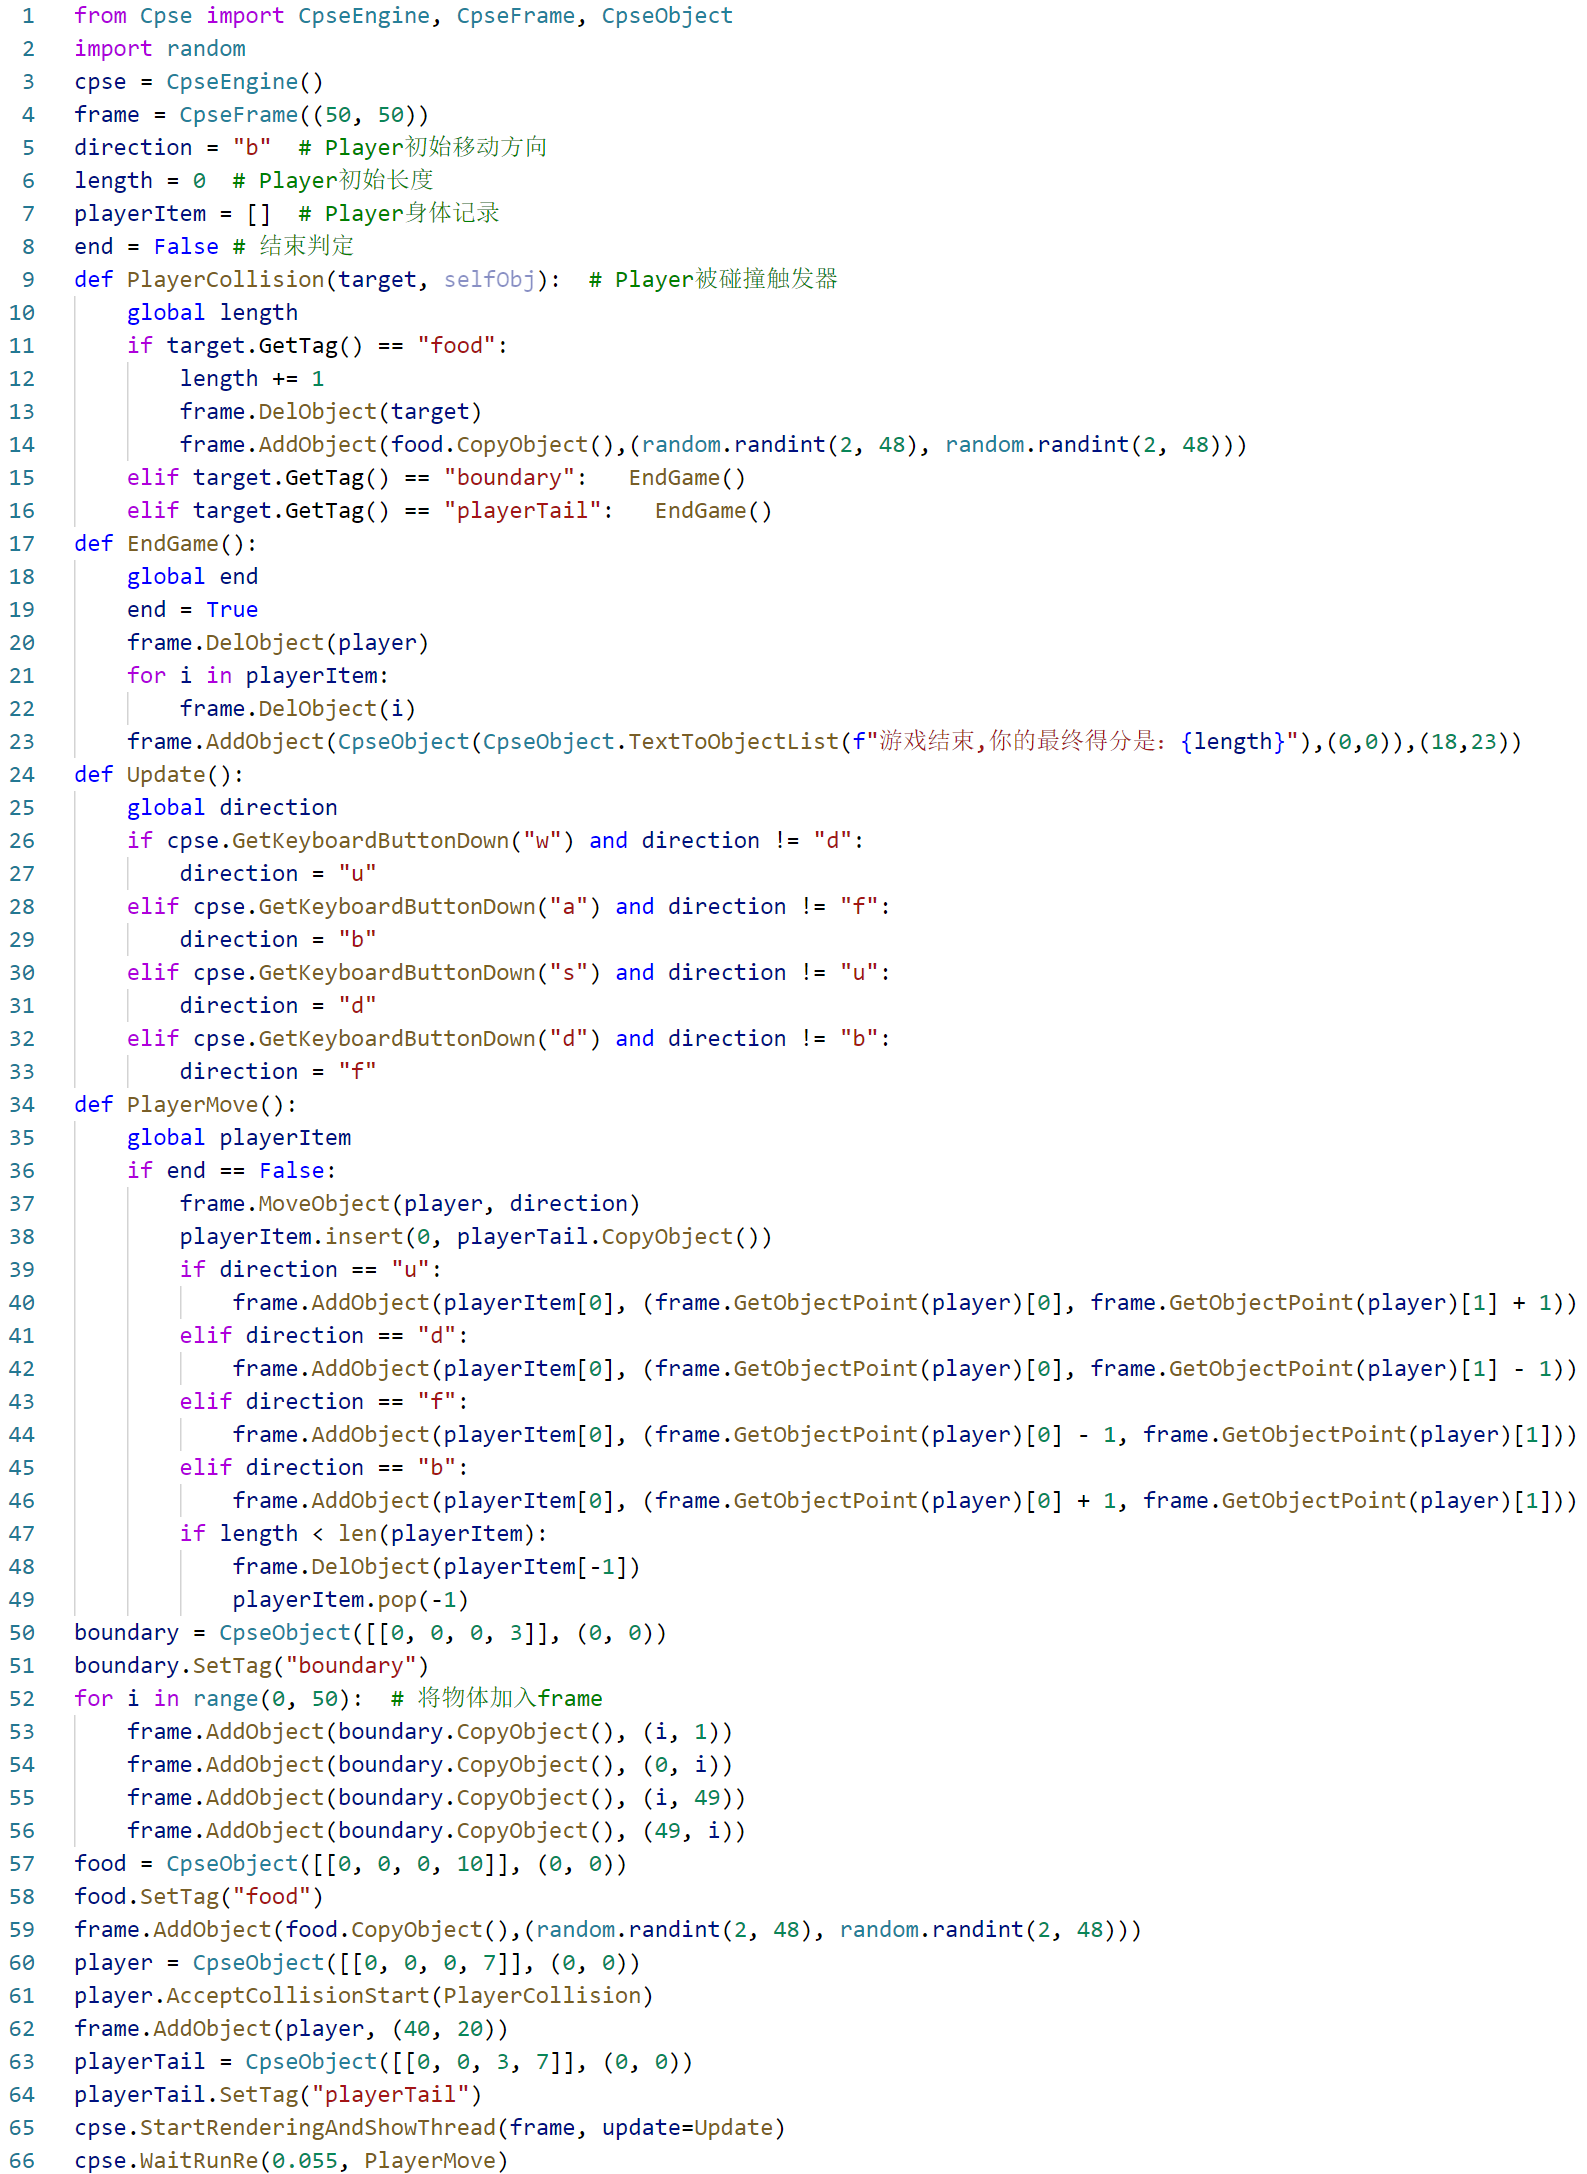Click "global end" on line 18
This screenshot has height=2174, width=1587.
click(x=193, y=577)
